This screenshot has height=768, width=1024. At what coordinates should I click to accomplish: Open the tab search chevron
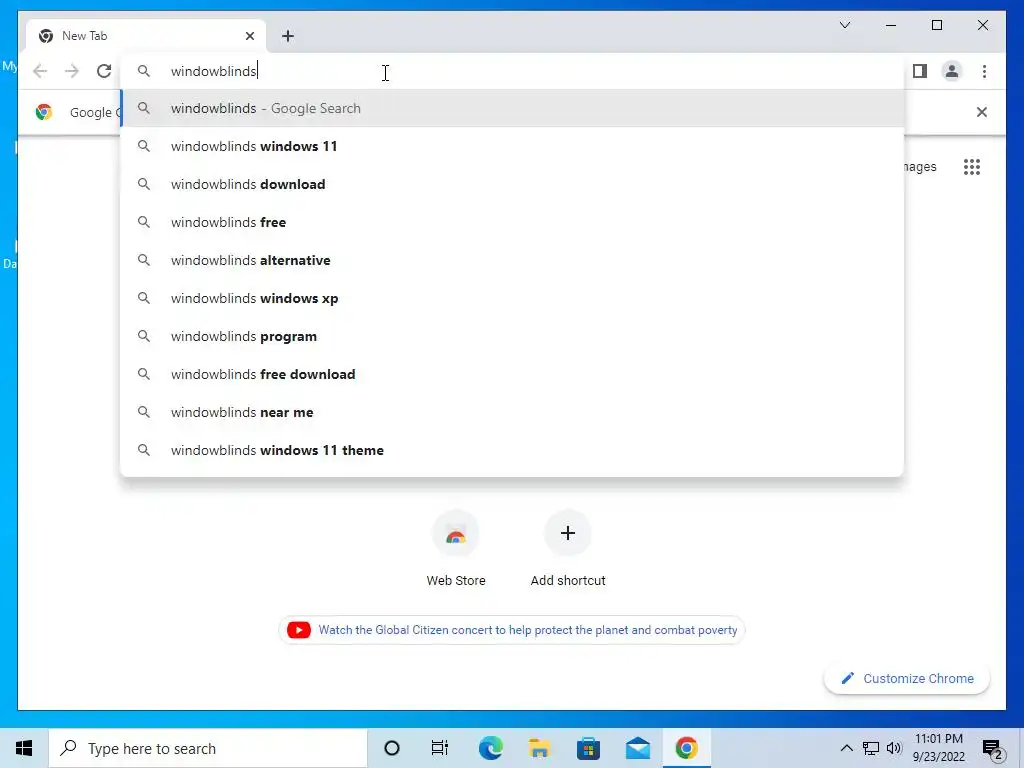tap(844, 25)
